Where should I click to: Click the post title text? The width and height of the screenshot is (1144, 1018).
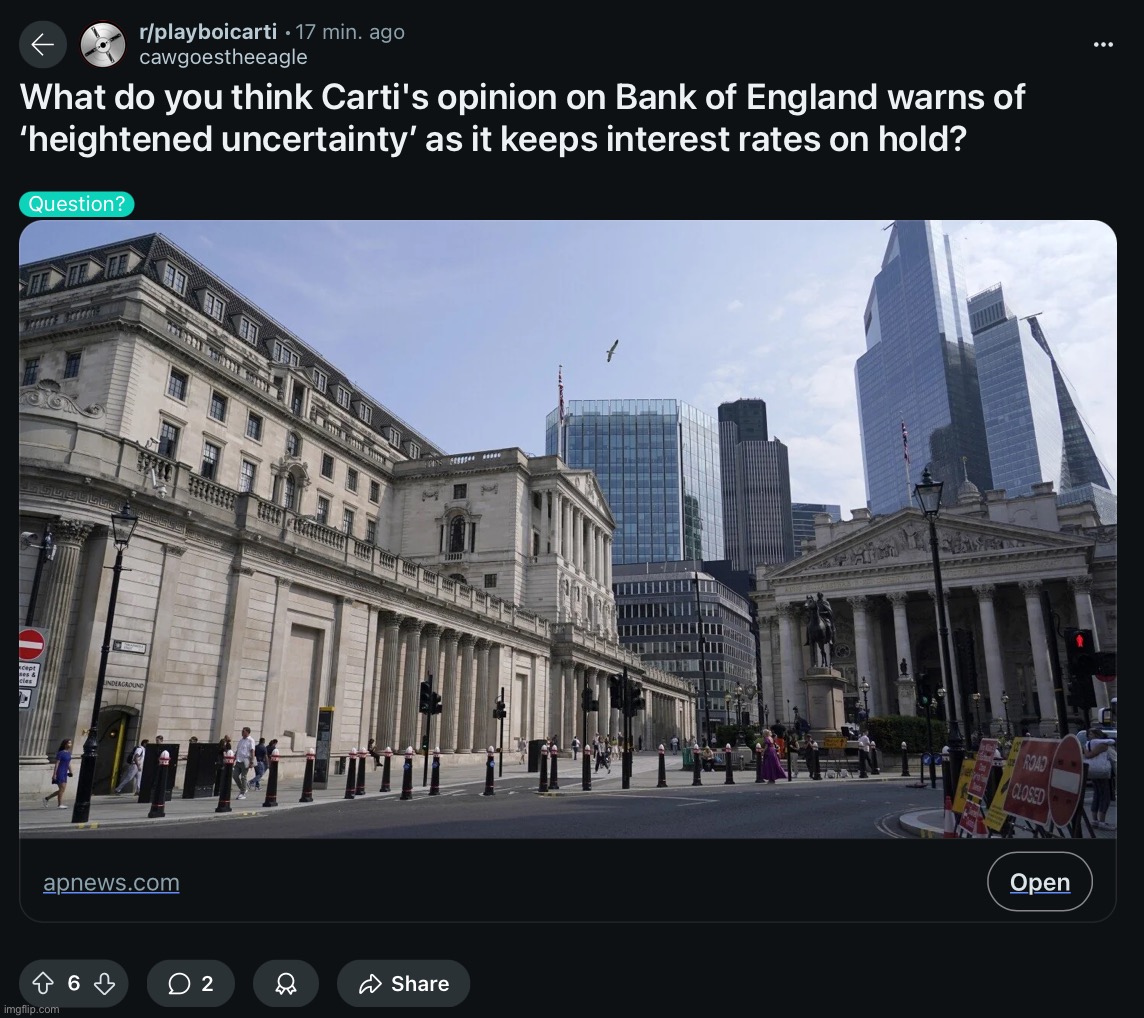pos(522,117)
